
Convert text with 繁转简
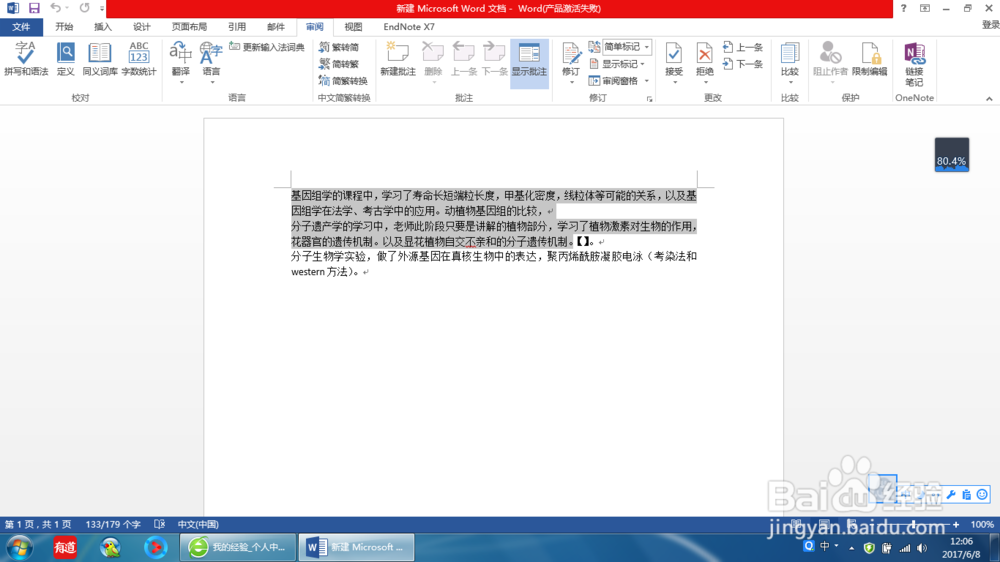(x=339, y=47)
